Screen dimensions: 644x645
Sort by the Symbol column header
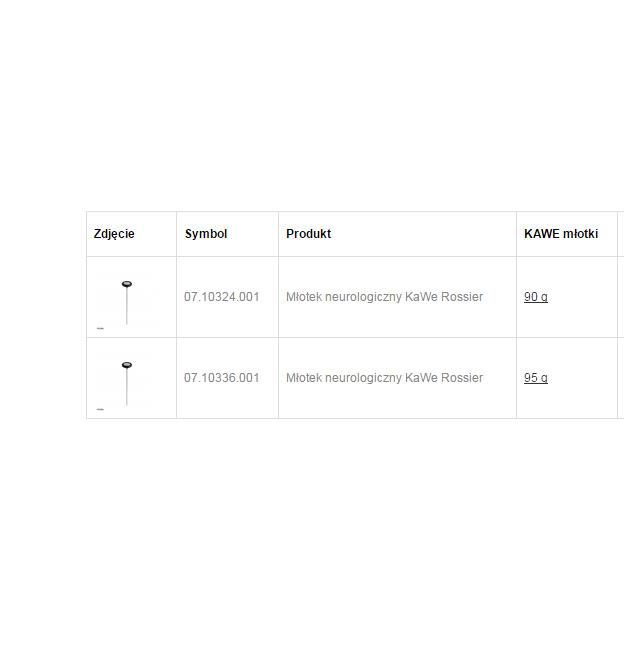pos(206,234)
